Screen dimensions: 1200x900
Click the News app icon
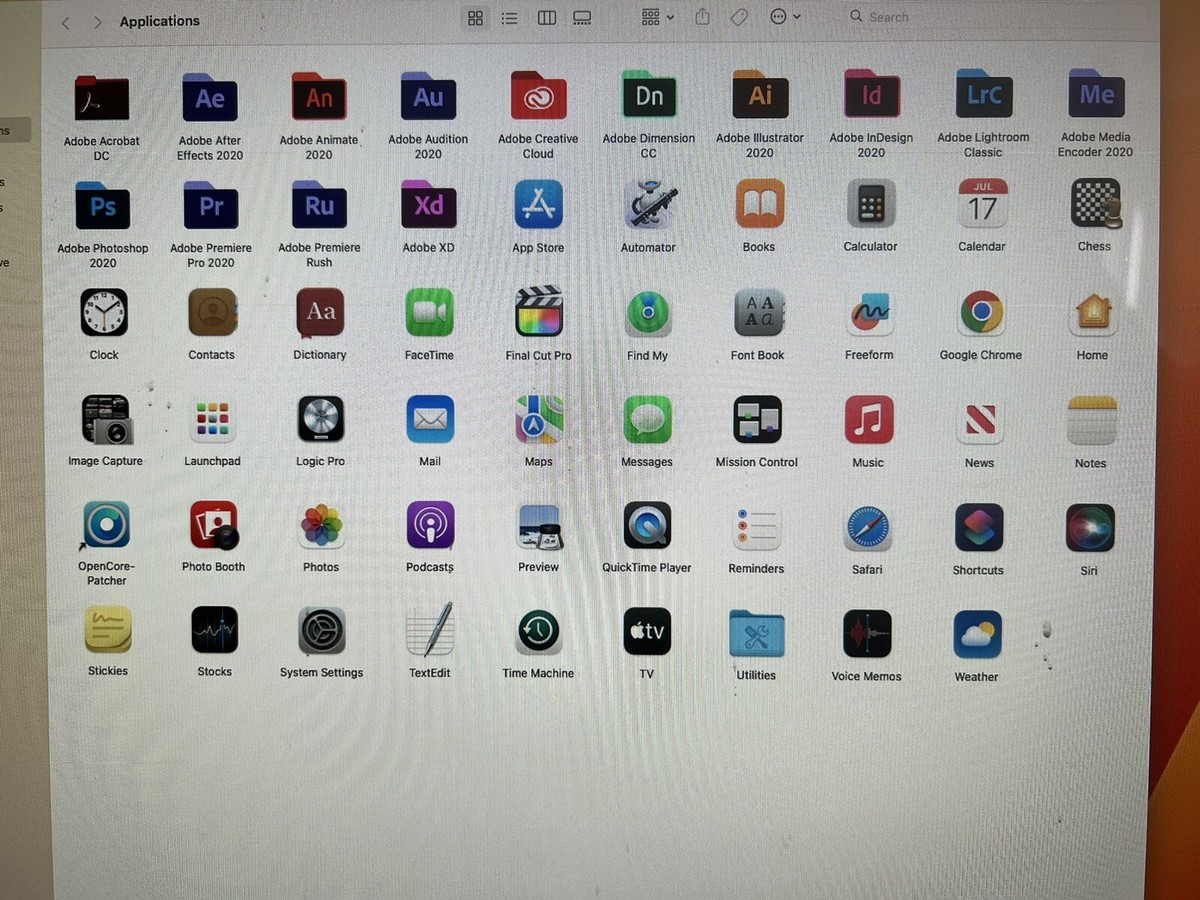tap(980, 421)
